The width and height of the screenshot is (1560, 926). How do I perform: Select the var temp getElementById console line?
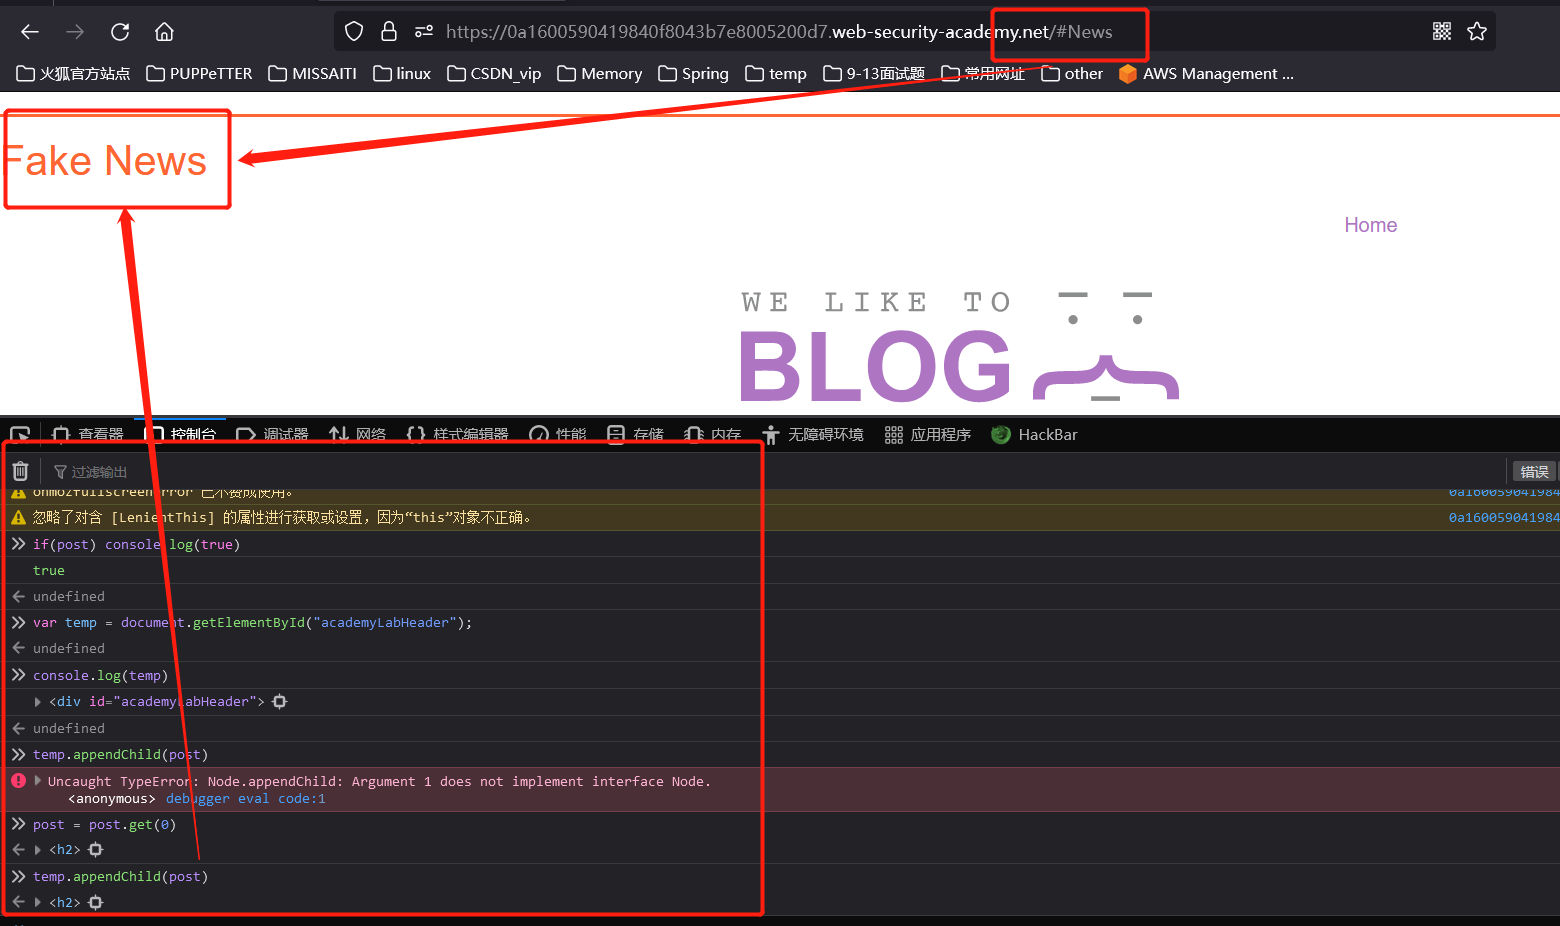click(x=252, y=623)
